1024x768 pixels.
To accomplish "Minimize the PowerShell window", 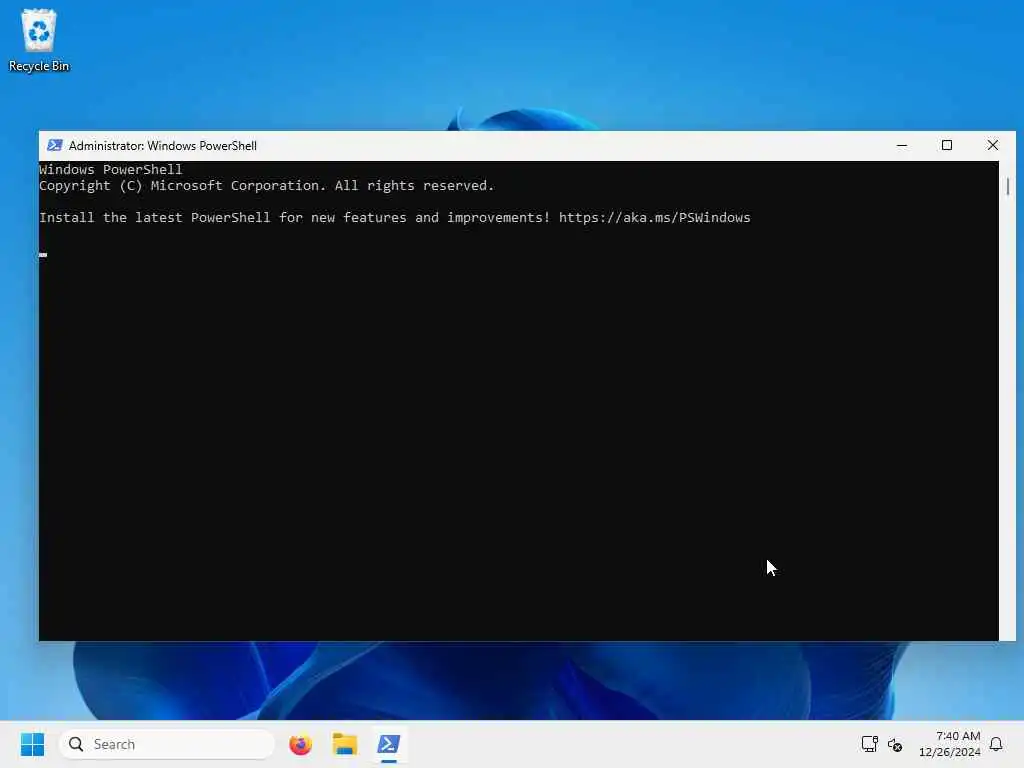I will pos(902,146).
